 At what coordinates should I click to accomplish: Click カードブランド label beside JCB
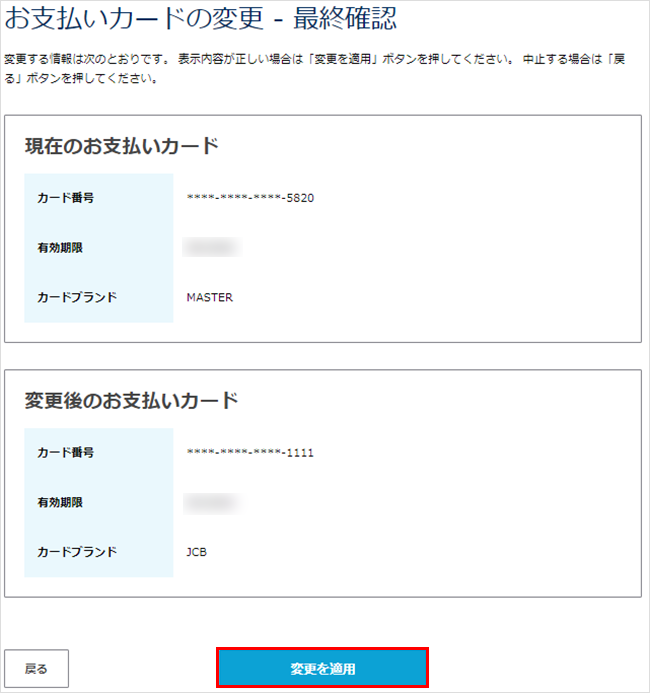[x=77, y=552]
